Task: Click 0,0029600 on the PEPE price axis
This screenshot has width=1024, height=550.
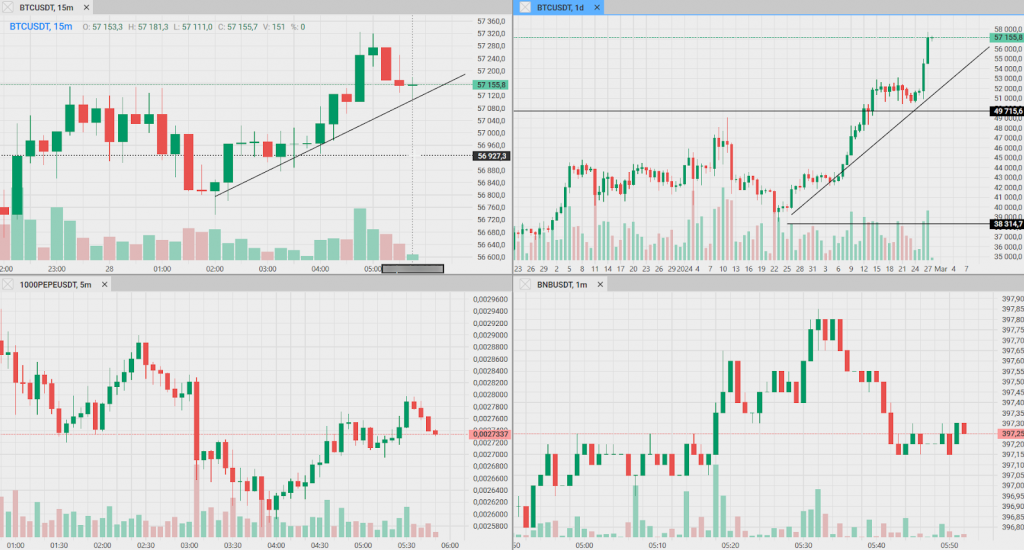Action: click(490, 299)
